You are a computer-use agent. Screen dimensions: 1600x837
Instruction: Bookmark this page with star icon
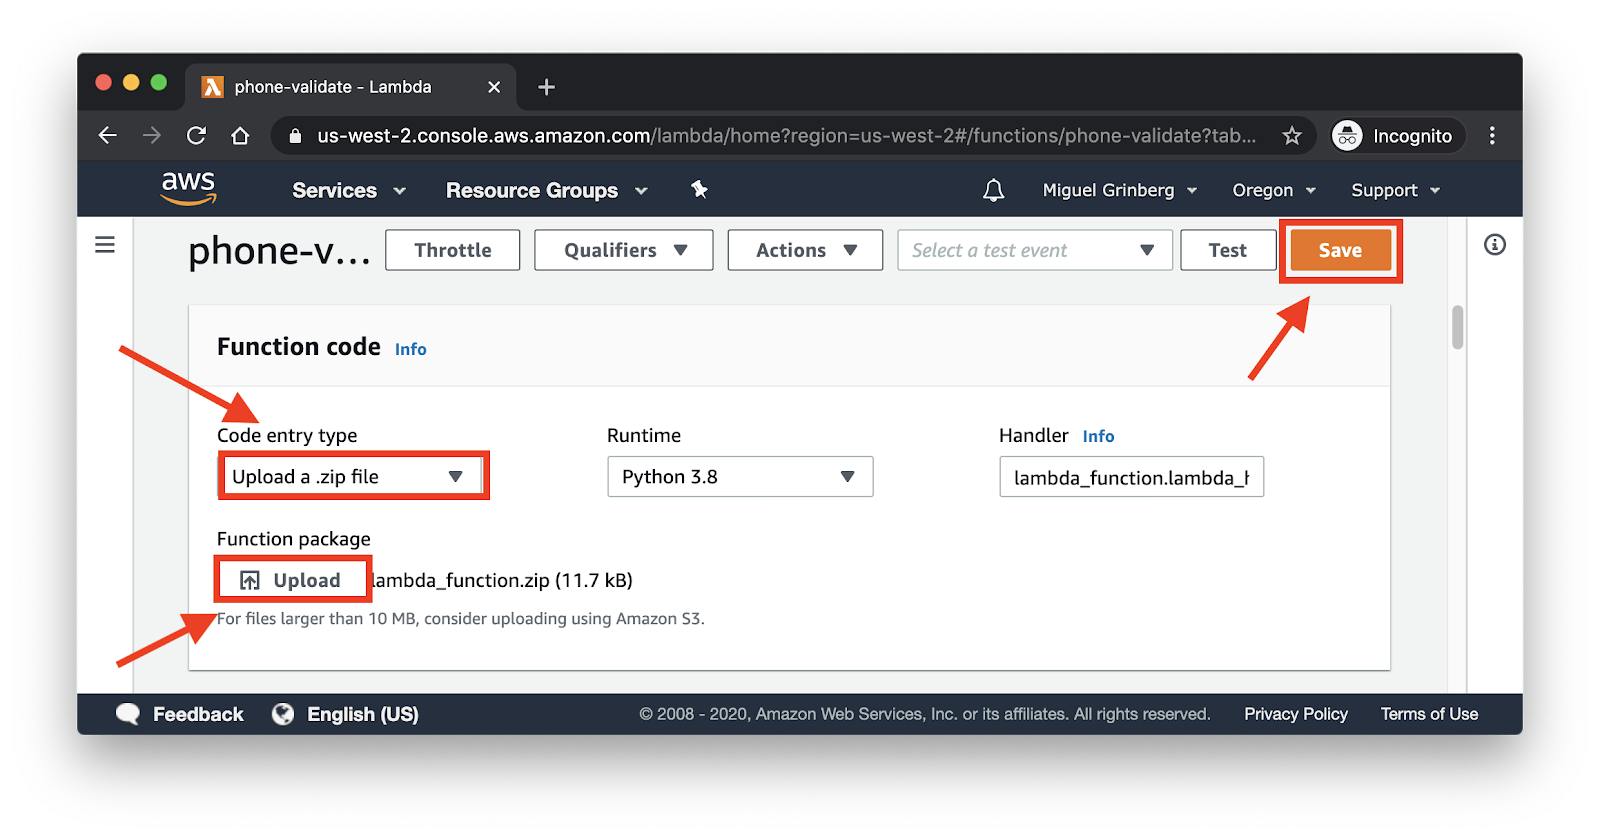1292,135
